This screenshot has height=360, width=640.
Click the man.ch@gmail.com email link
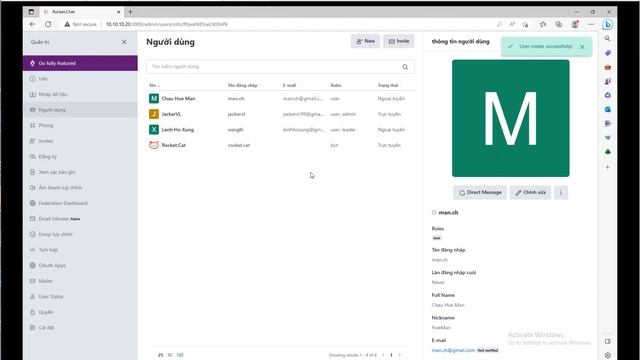tap(453, 350)
